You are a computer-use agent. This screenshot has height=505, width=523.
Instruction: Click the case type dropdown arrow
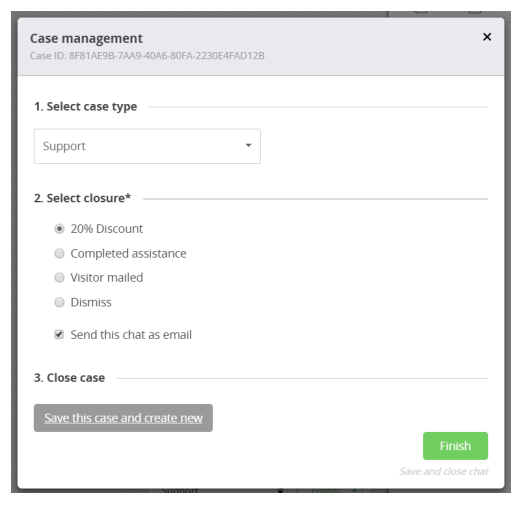point(248,145)
